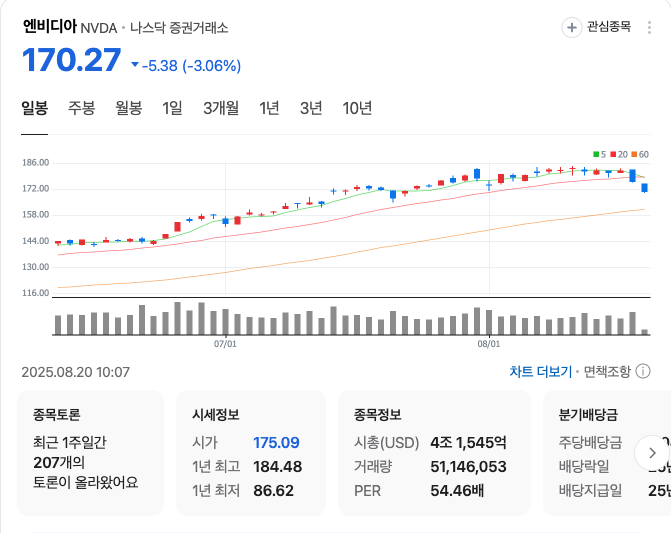Click the market cap value 4조 1,545억
671x533 pixels.
click(469, 443)
